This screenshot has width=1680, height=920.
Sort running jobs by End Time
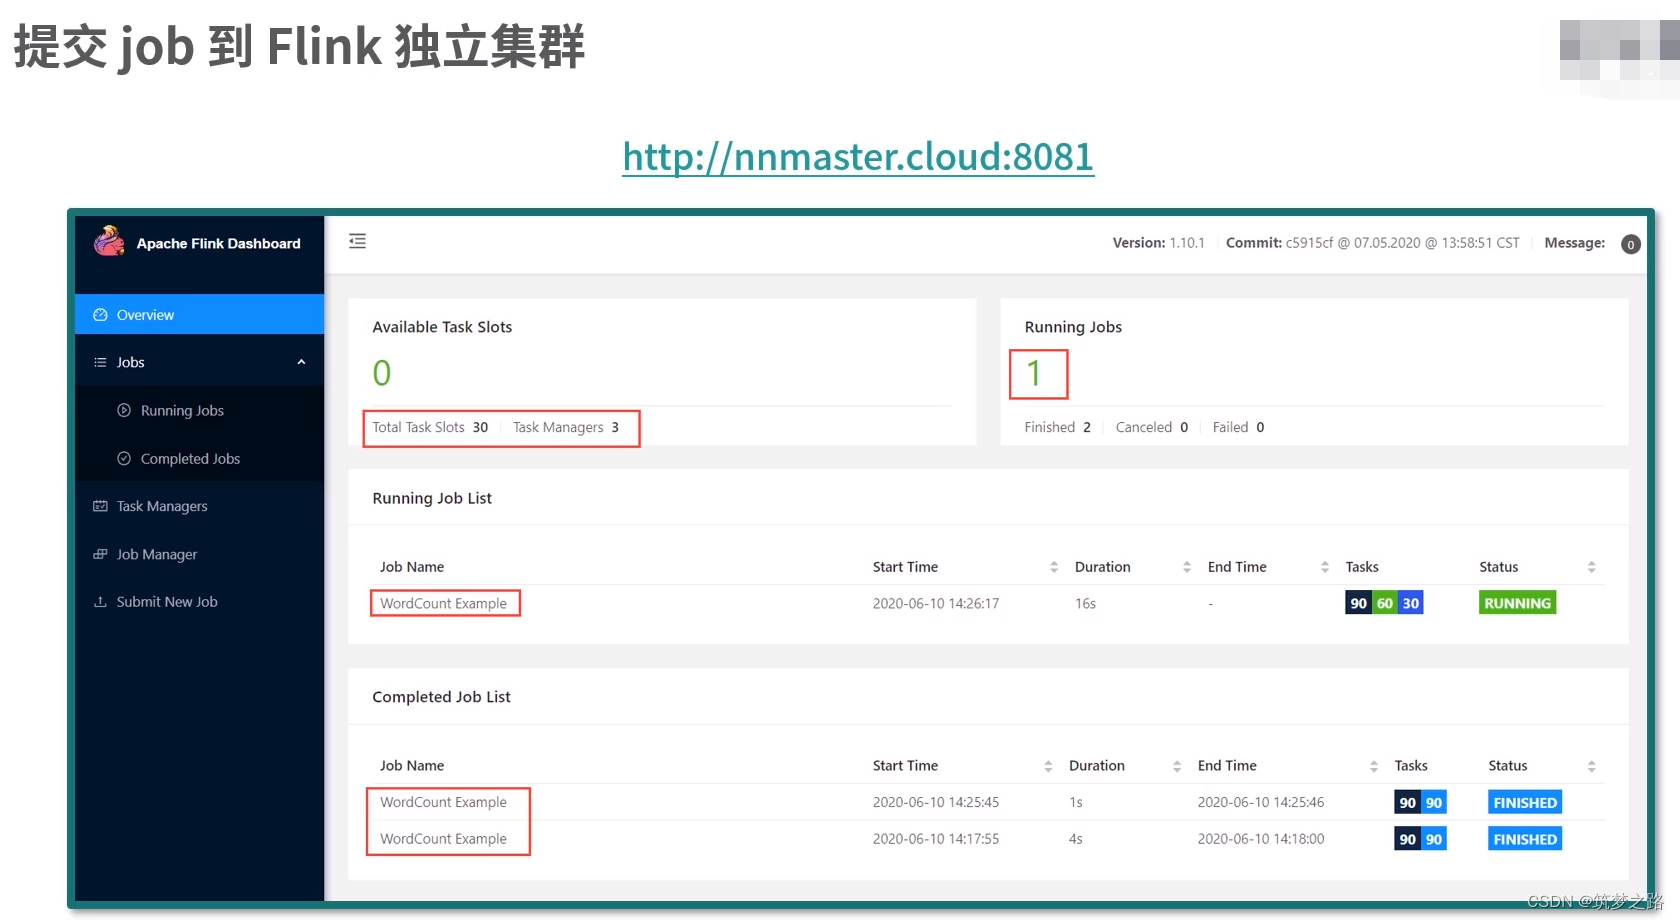point(1325,567)
